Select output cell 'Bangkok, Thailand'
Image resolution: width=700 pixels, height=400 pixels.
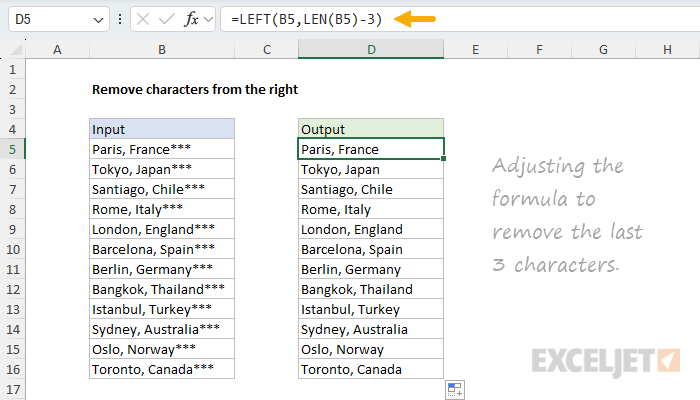[371, 289]
